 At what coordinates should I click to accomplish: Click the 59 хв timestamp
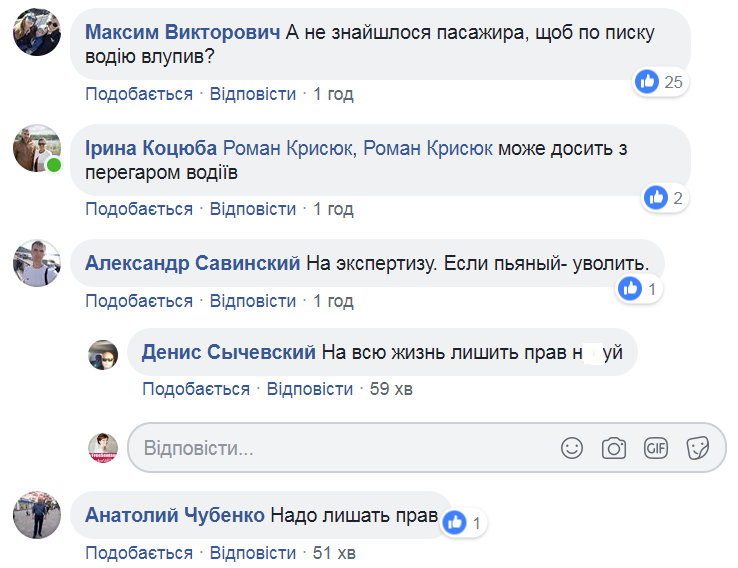[x=391, y=389]
